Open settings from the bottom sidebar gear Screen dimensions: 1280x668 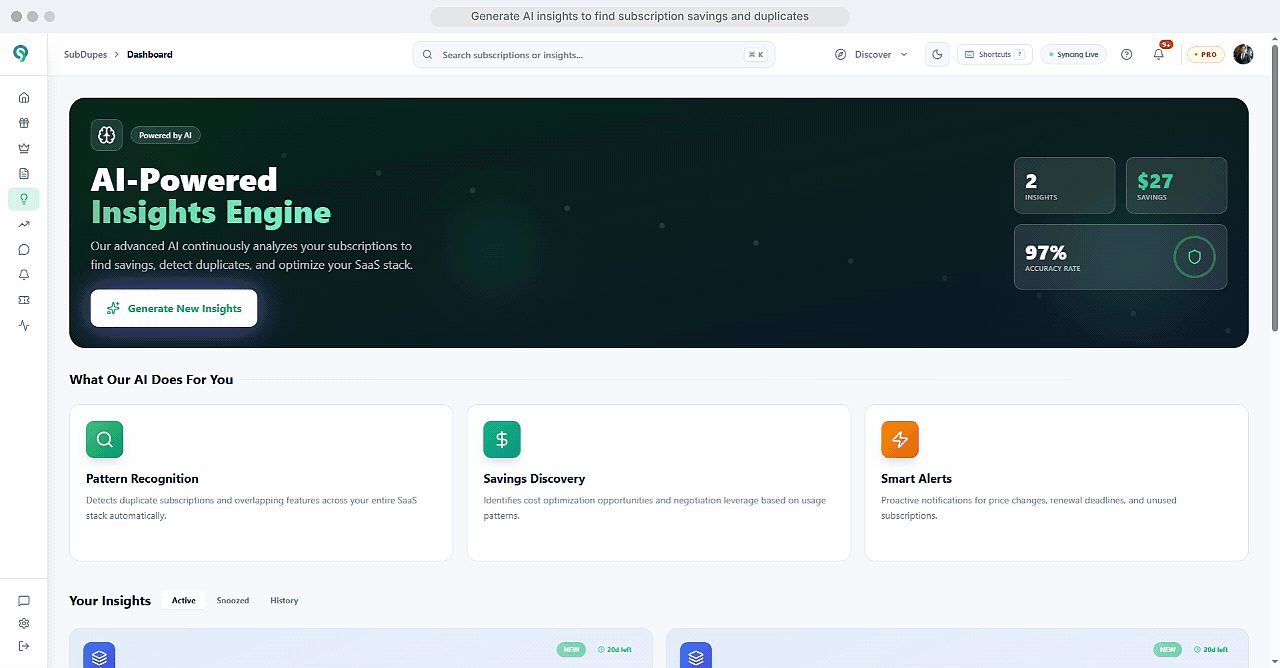click(23, 622)
